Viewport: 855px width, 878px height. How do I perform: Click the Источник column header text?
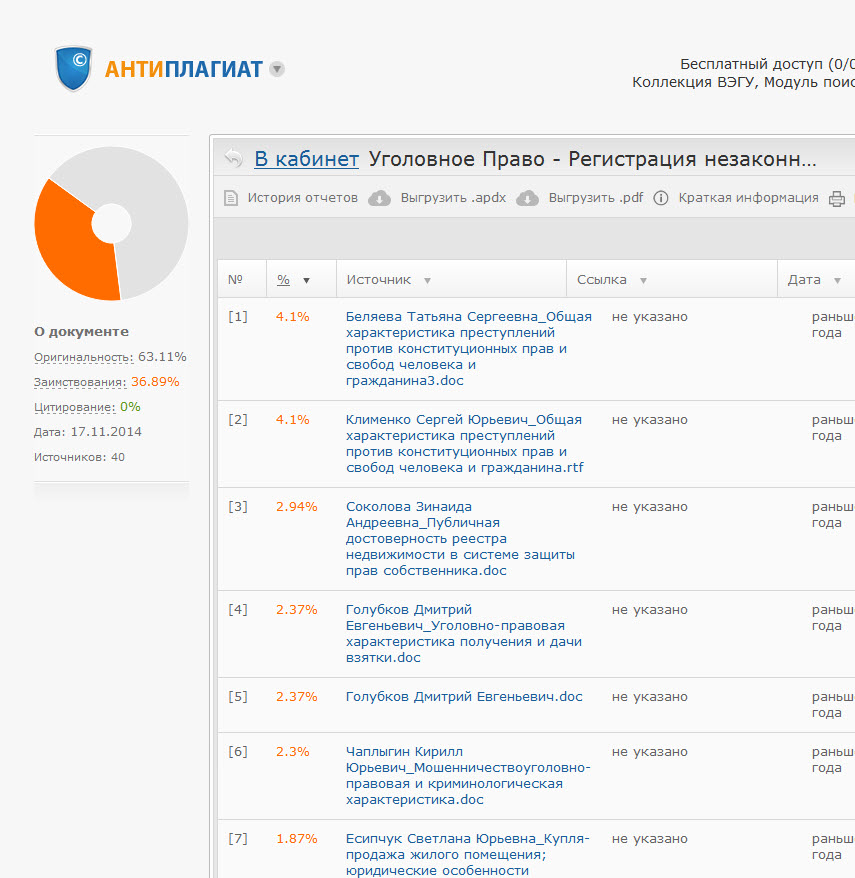tap(379, 279)
